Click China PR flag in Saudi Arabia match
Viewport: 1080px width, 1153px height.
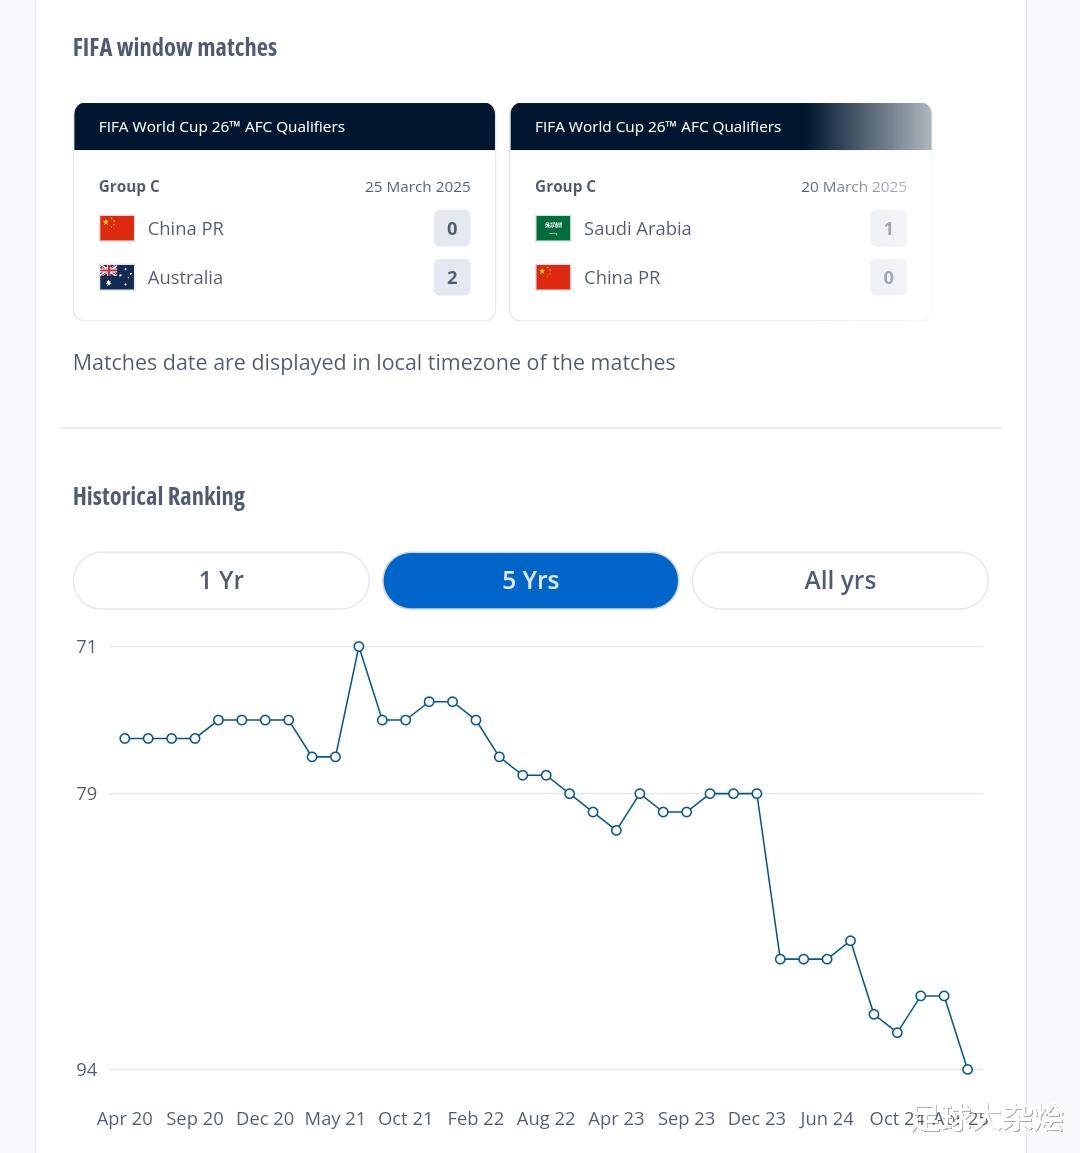pos(553,277)
